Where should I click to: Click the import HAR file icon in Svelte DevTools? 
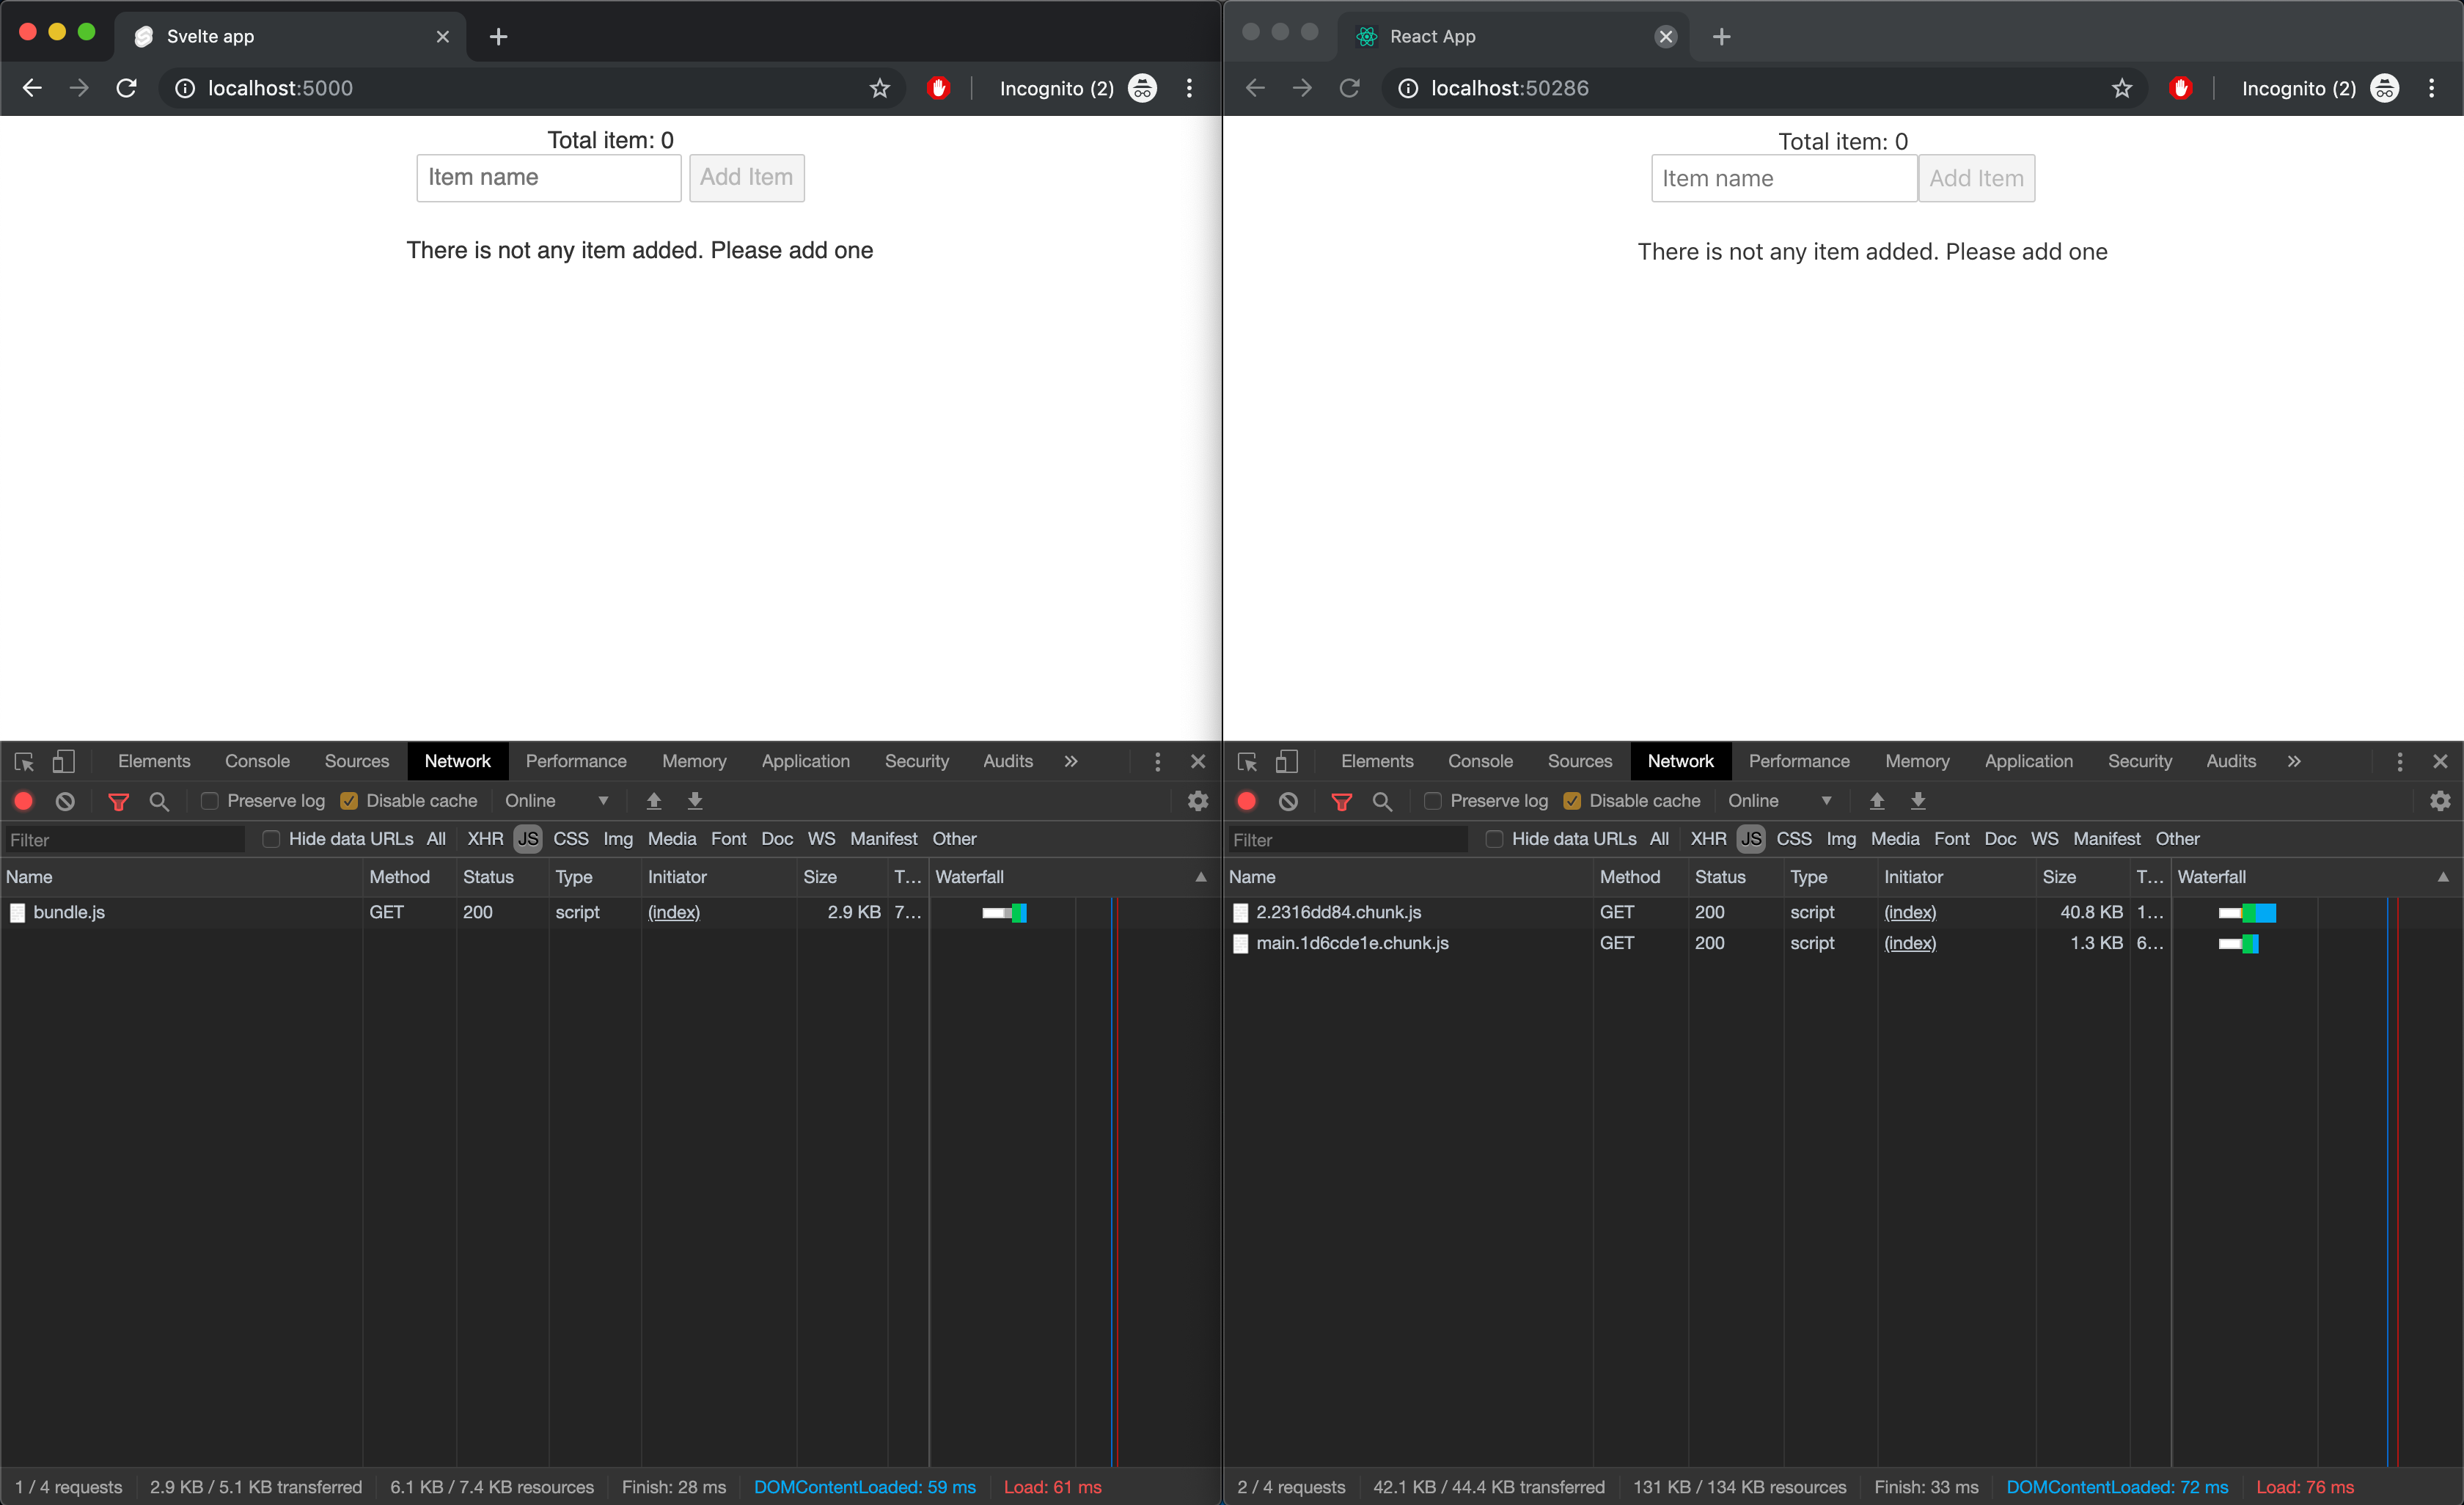[654, 801]
